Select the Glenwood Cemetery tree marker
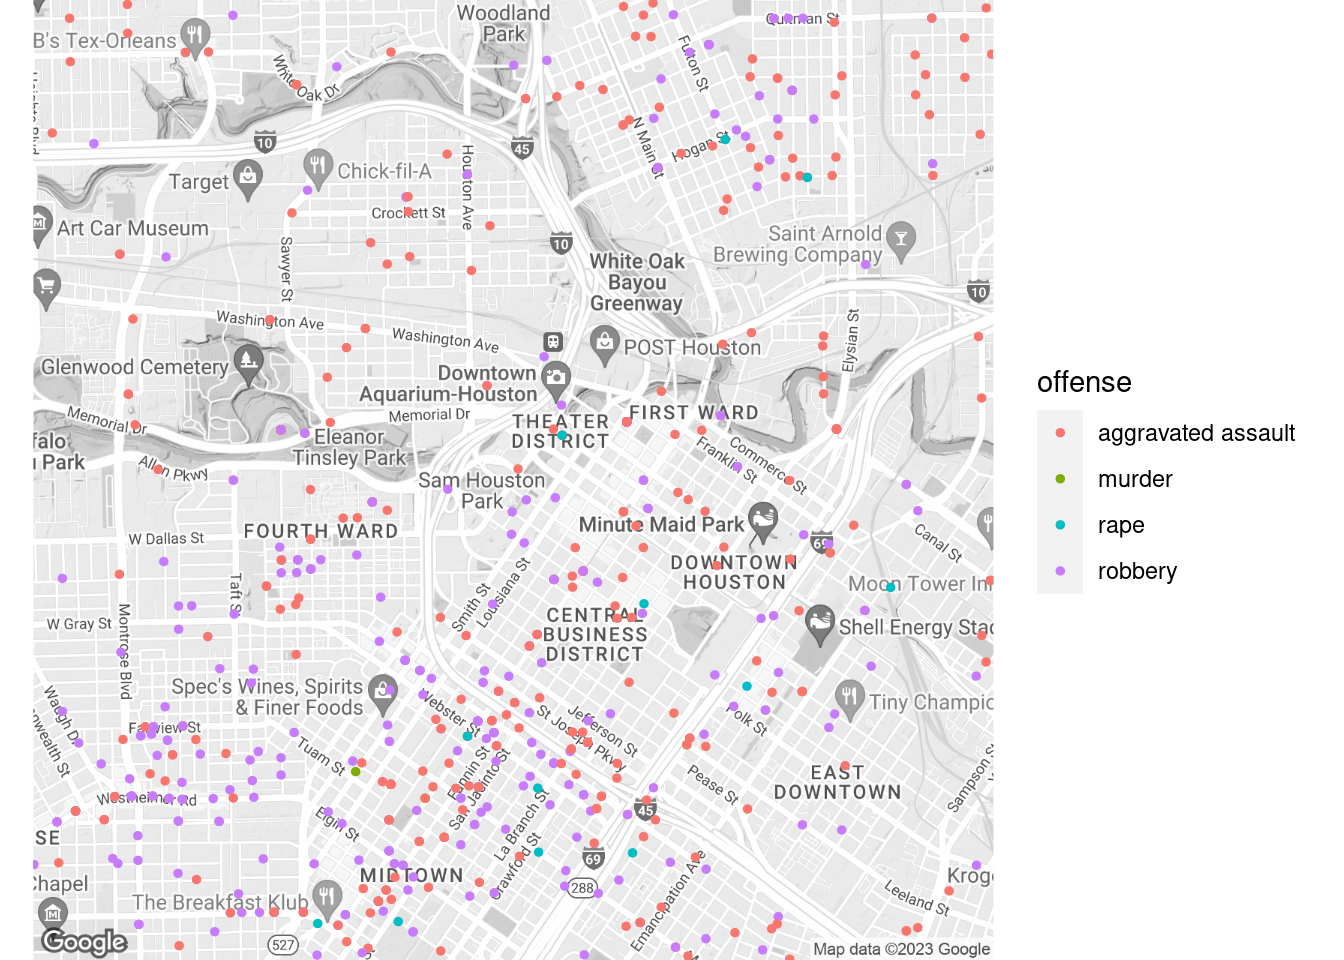This screenshot has height=960, width=1344. point(247,364)
